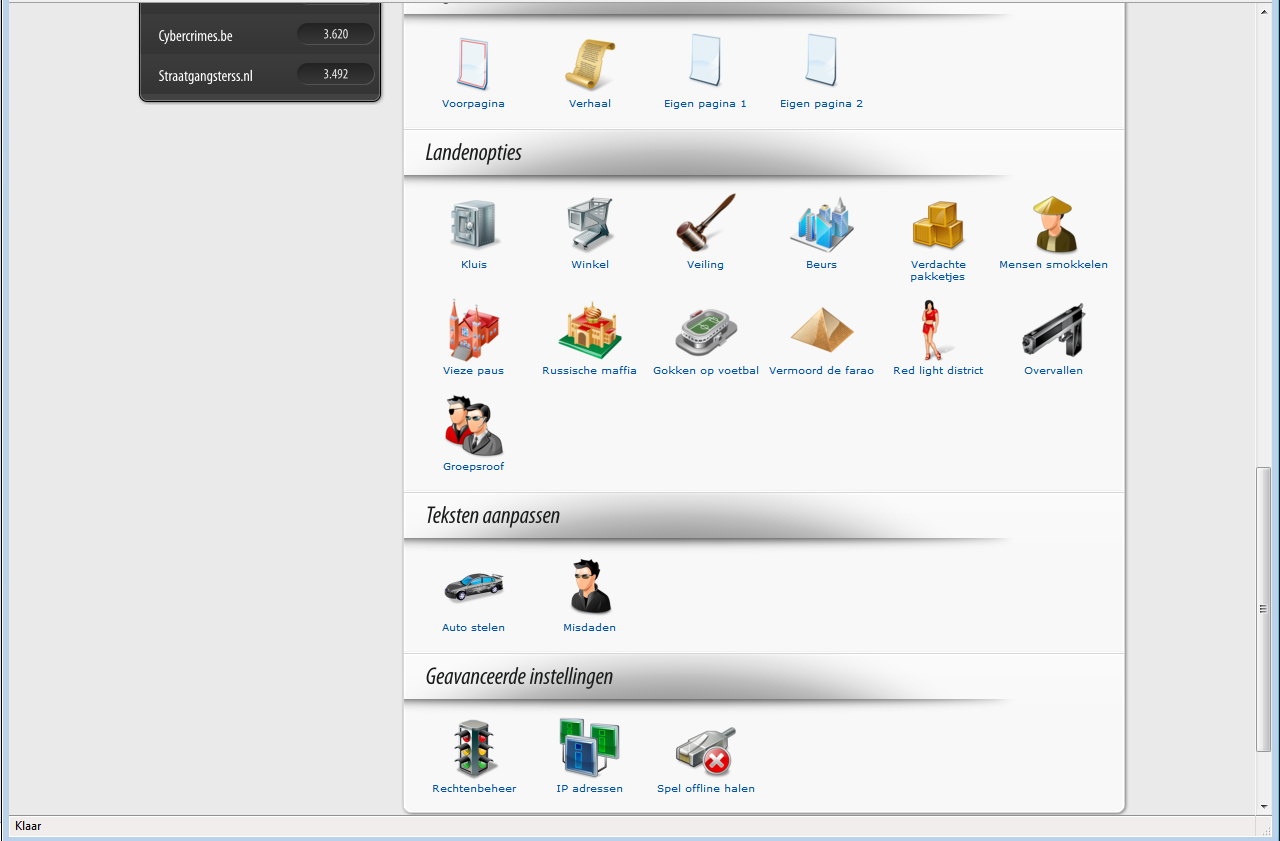Image resolution: width=1280 pixels, height=841 pixels.
Task: Click the Spel offline halen icon
Action: point(705,752)
